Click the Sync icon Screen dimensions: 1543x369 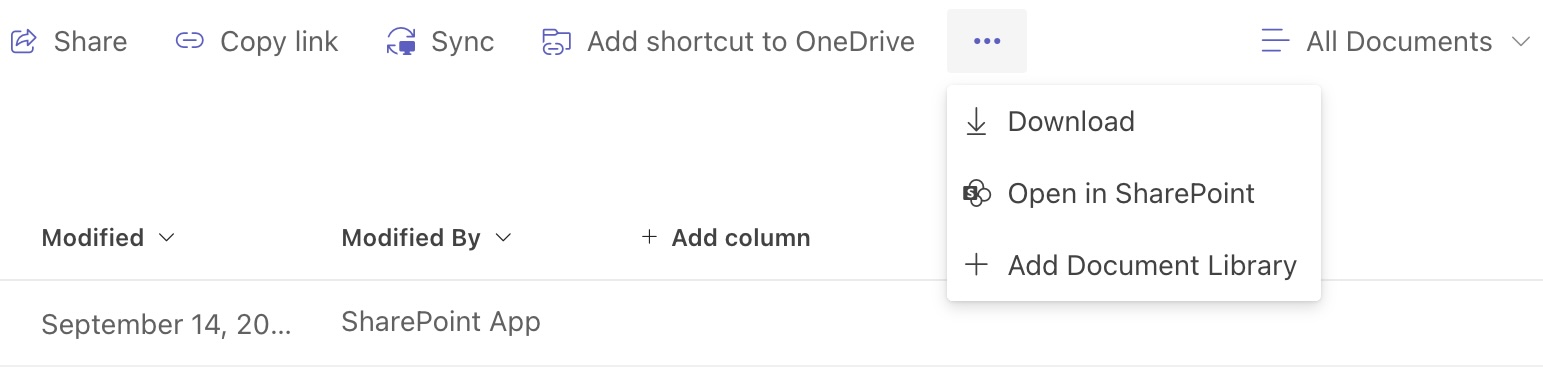pos(401,42)
